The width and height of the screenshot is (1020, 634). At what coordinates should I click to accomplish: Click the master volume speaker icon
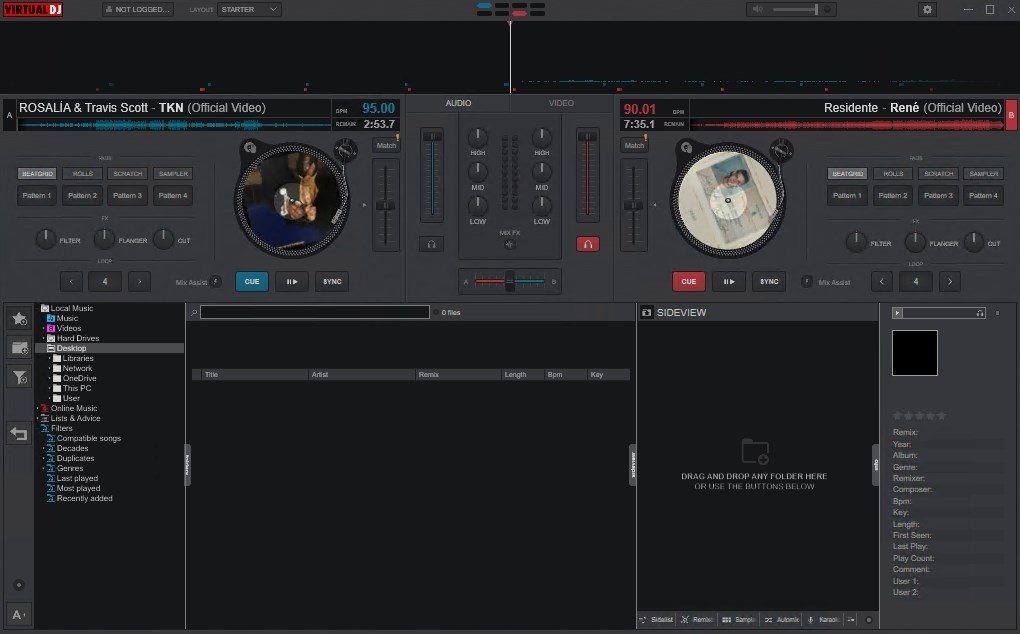[x=757, y=9]
